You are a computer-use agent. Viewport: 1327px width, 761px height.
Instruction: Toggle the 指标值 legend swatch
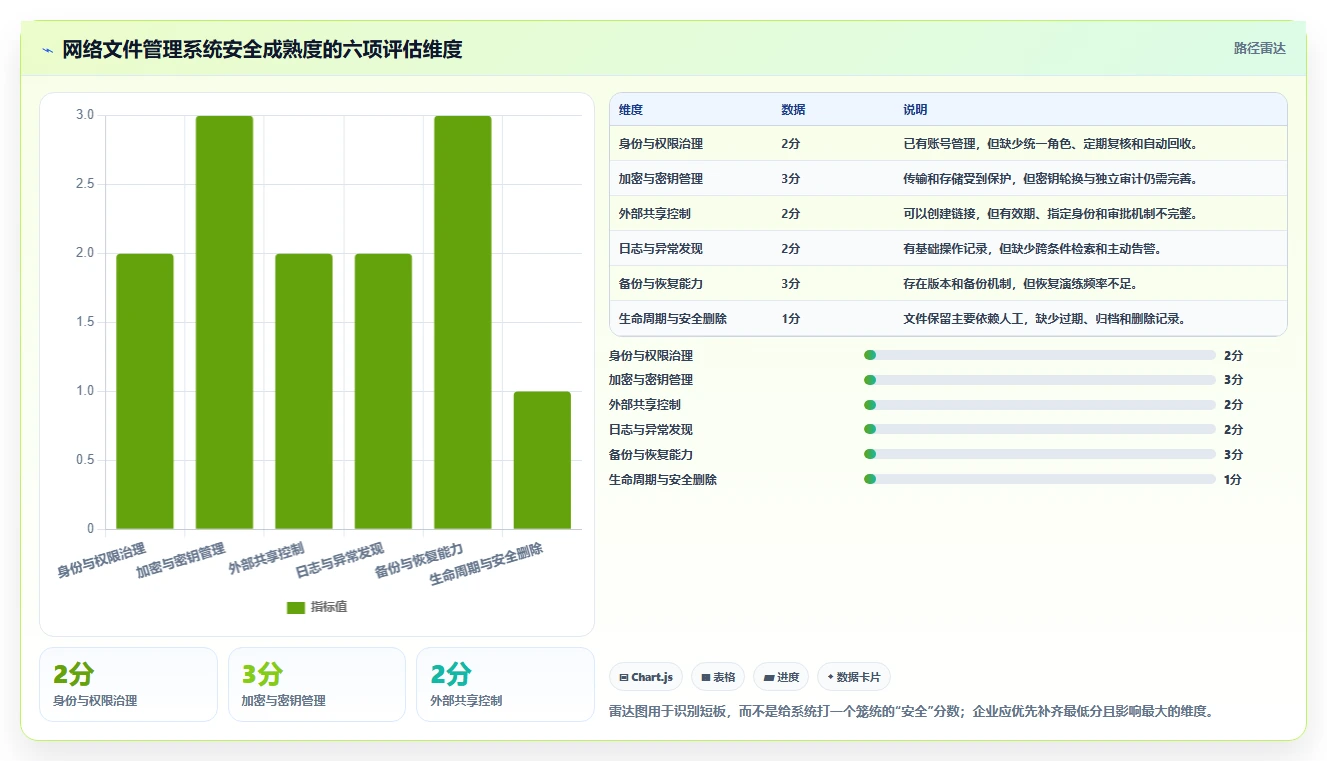[x=295, y=607]
